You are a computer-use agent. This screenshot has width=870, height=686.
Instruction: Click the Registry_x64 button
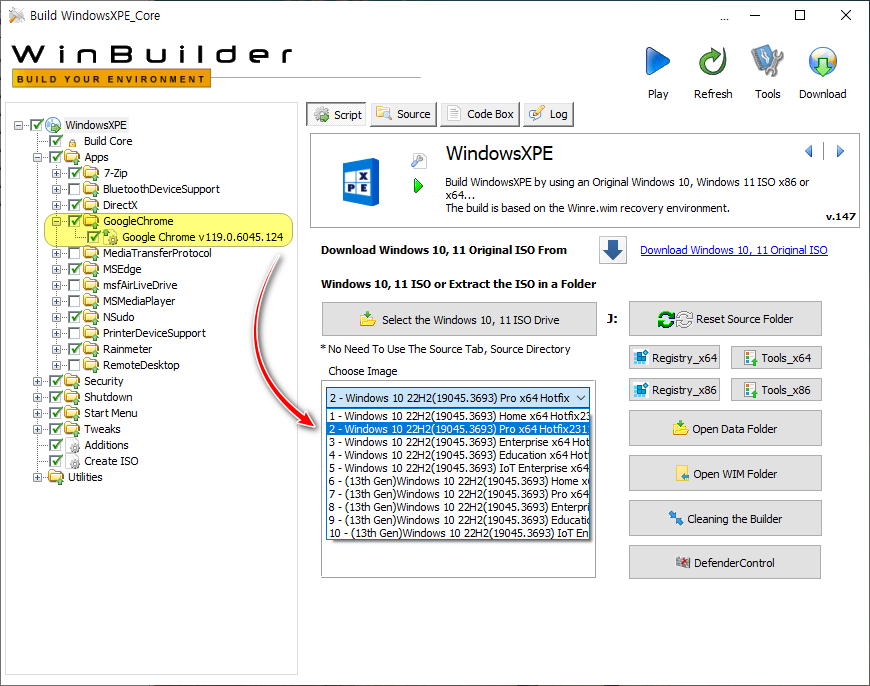(675, 358)
